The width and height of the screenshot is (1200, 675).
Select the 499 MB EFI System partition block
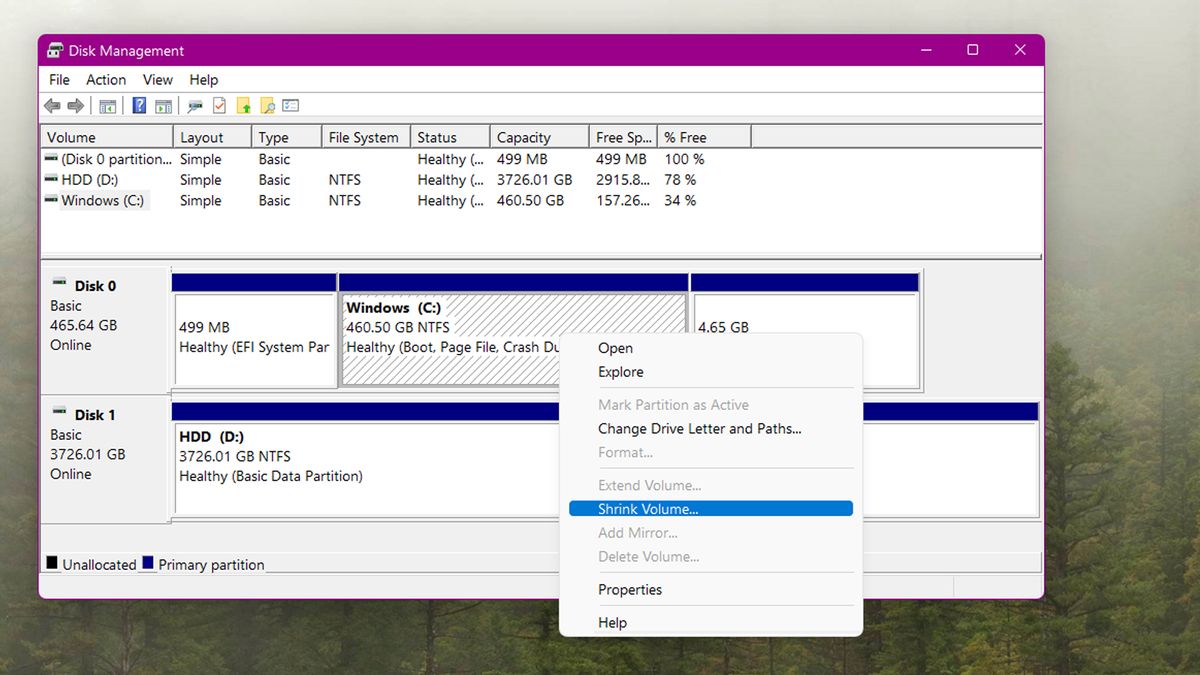click(x=255, y=332)
